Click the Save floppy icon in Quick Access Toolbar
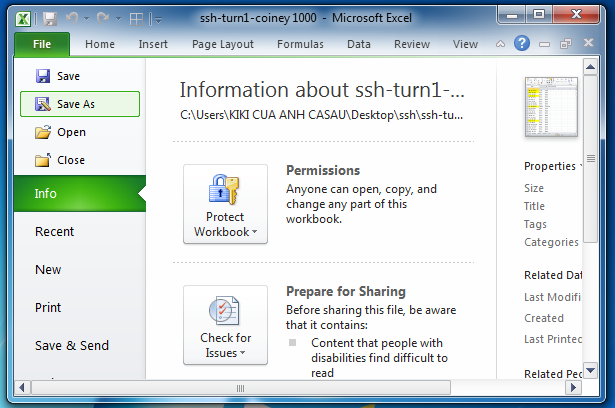This screenshot has height=408, width=615. [x=50, y=18]
